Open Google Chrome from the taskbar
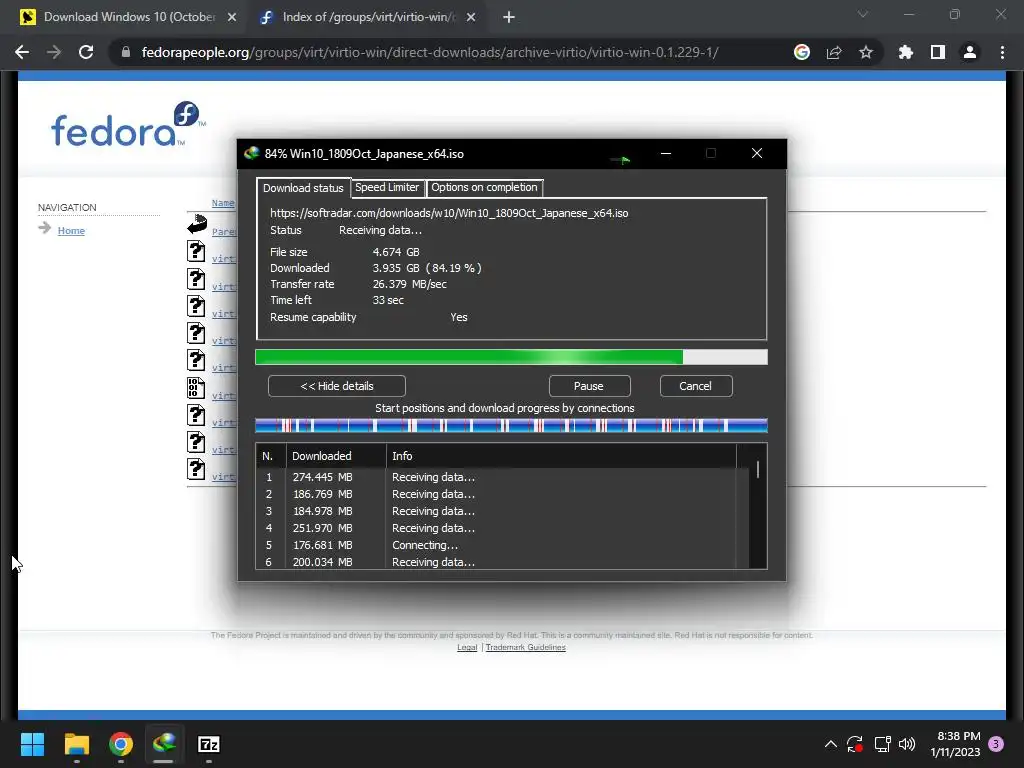Screen dimensions: 1024x768 [x=121, y=744]
